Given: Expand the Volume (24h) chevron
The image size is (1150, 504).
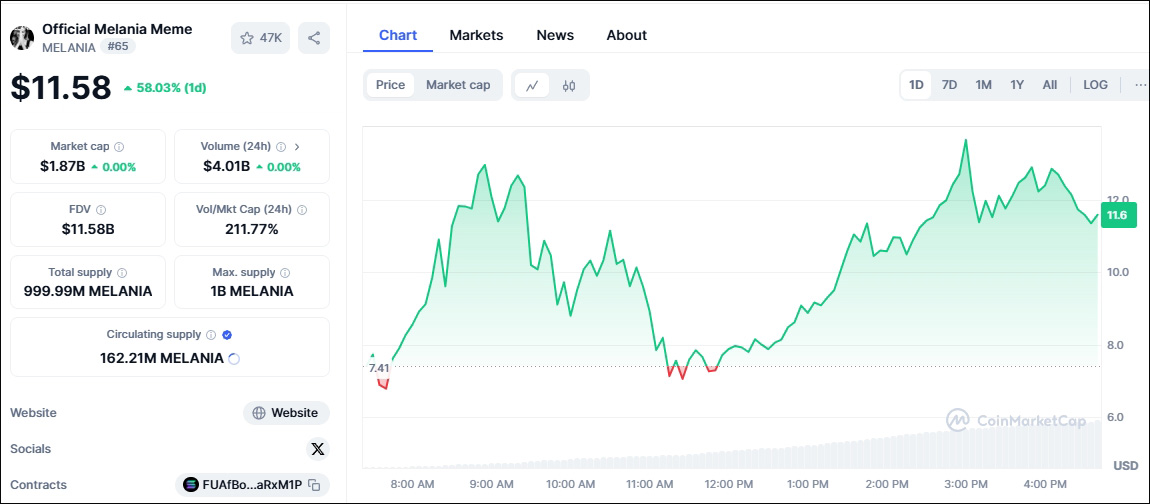Looking at the screenshot, I should pos(297,147).
